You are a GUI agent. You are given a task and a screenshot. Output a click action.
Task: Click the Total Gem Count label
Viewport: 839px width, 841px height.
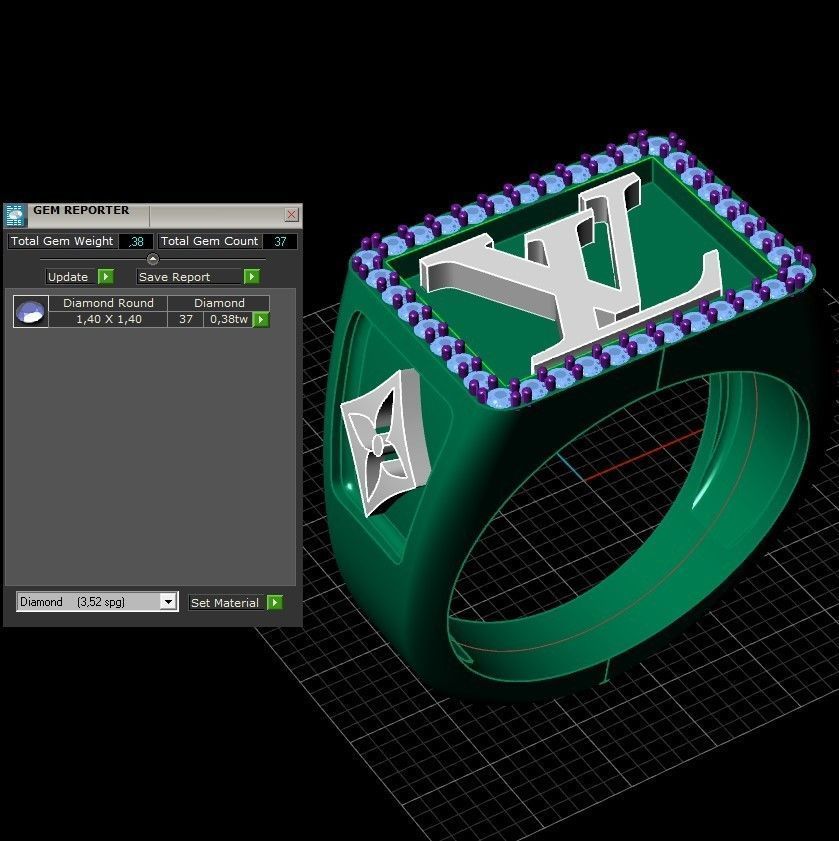click(209, 241)
